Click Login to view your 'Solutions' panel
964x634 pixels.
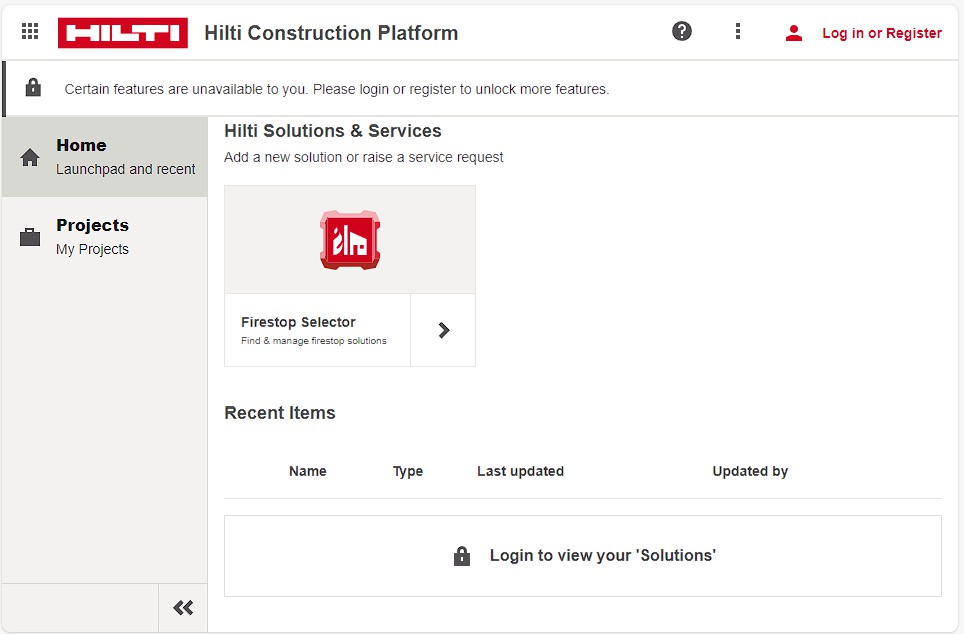click(583, 556)
